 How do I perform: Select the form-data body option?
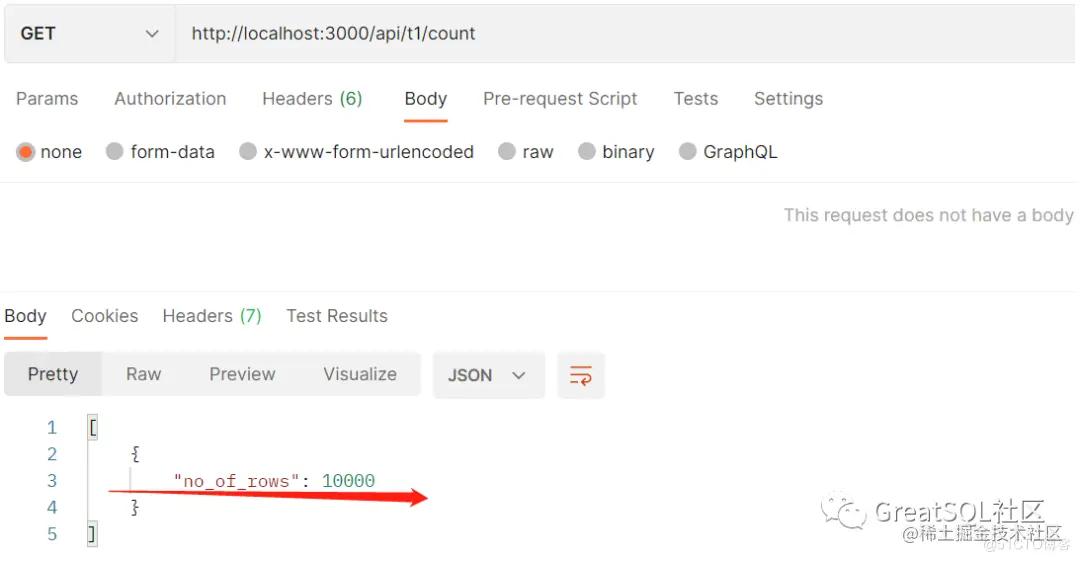(160, 152)
